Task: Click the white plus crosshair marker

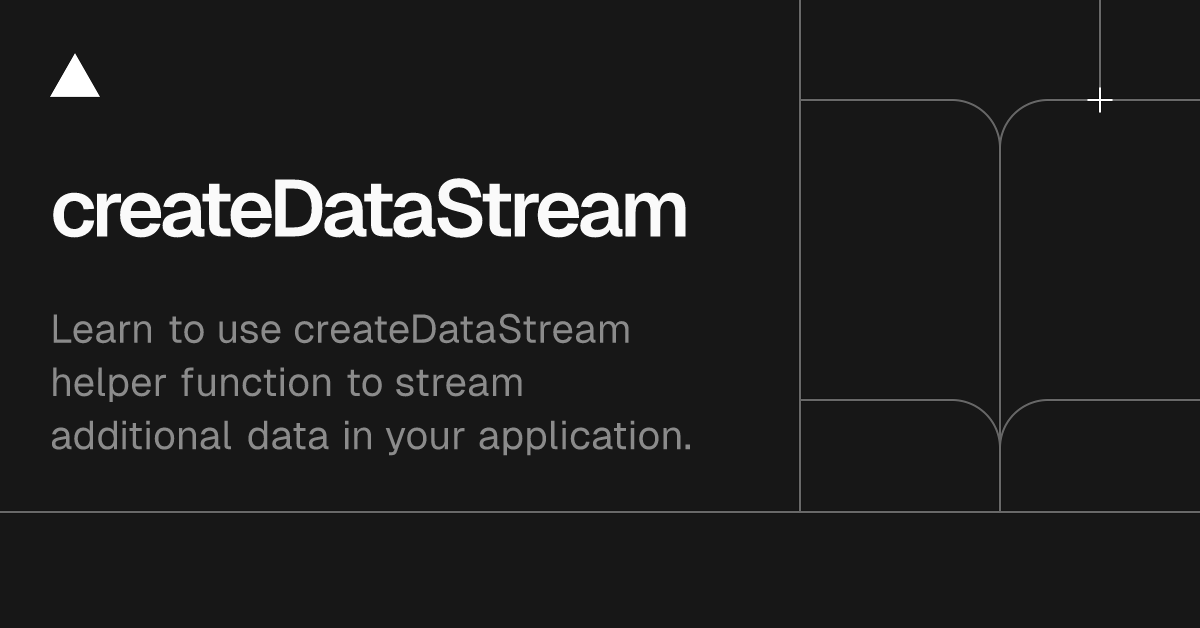Action: (x=1100, y=100)
